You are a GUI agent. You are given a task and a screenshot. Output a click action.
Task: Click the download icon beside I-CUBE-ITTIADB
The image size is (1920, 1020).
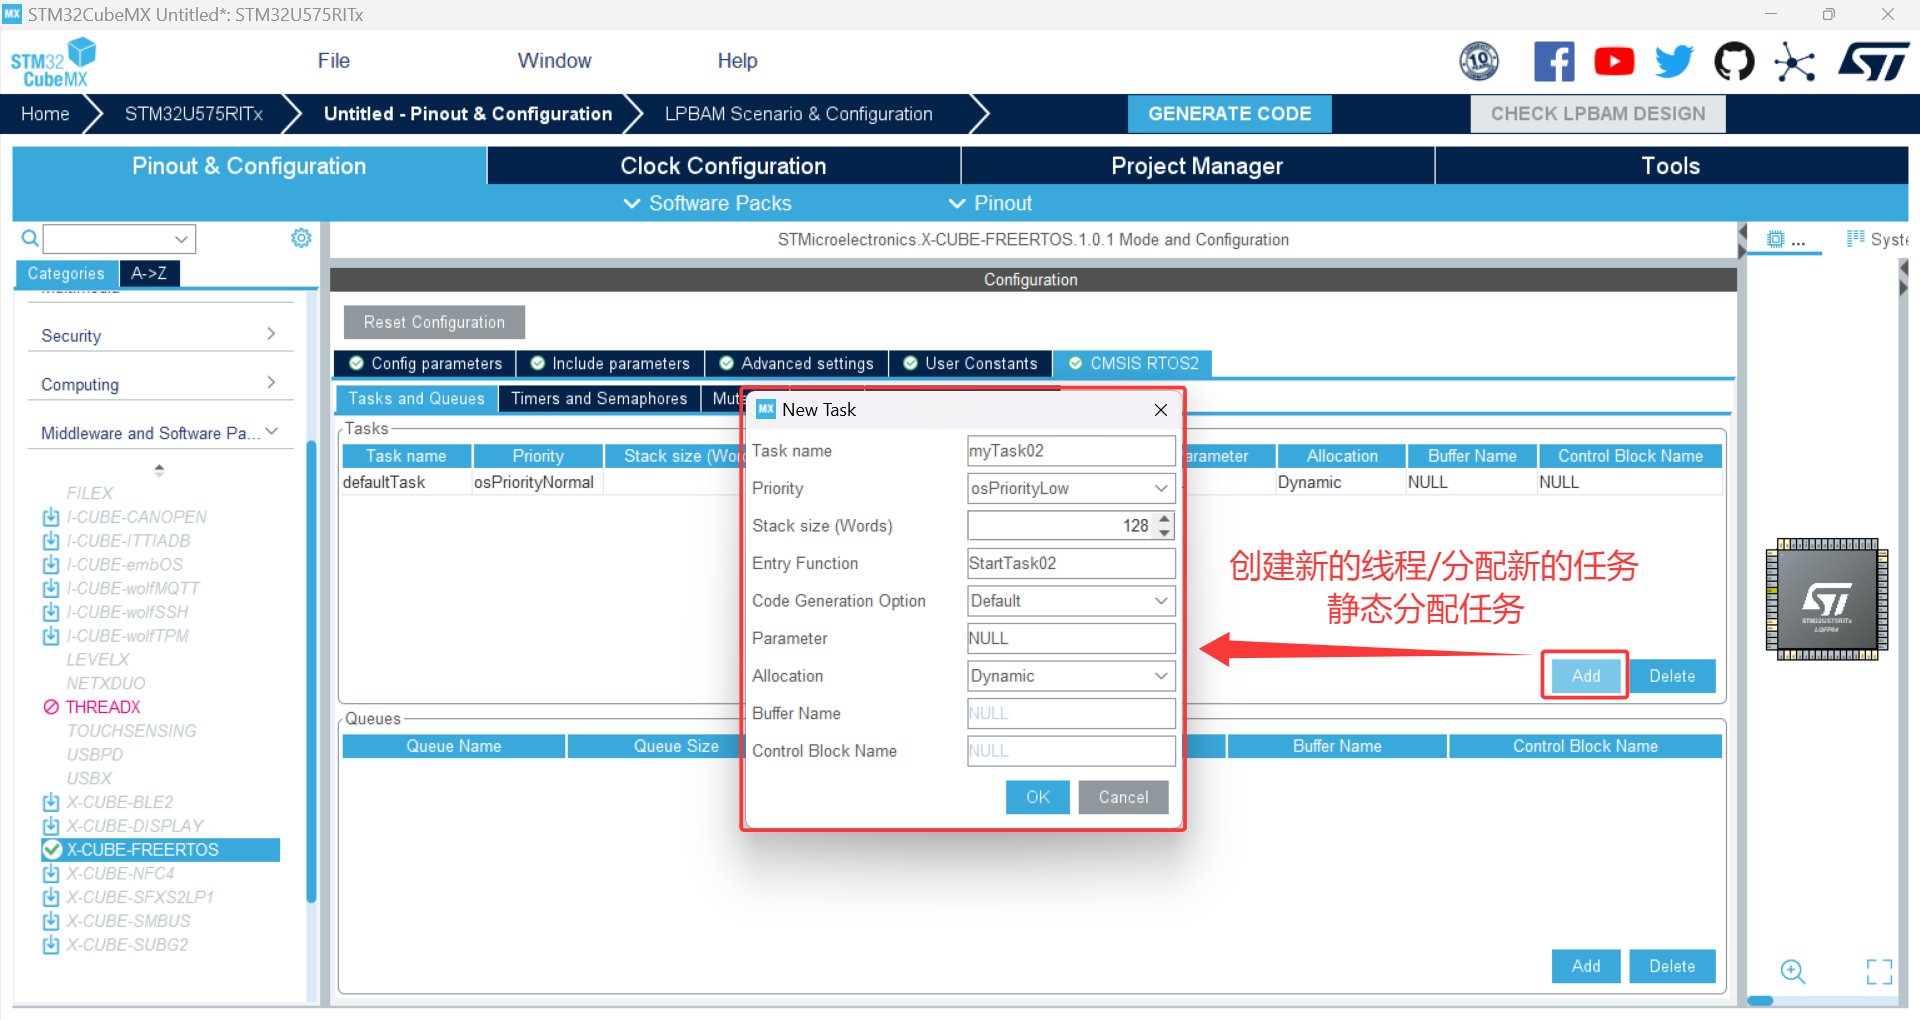(51, 541)
